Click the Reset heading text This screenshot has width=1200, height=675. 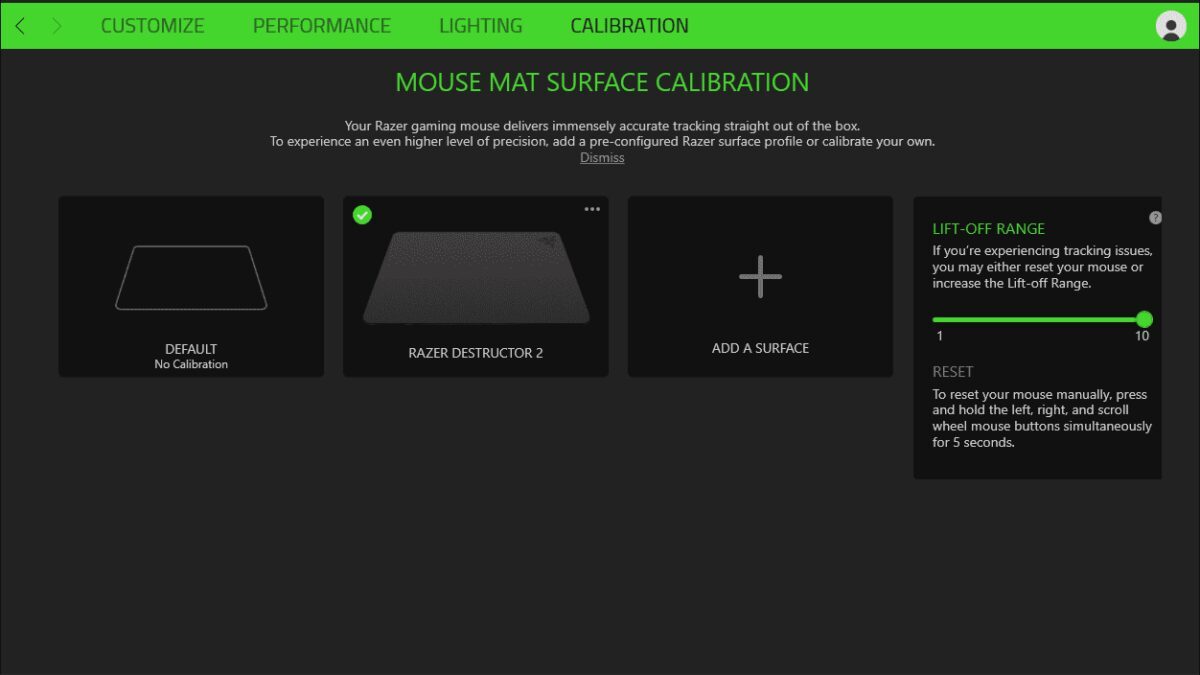953,372
